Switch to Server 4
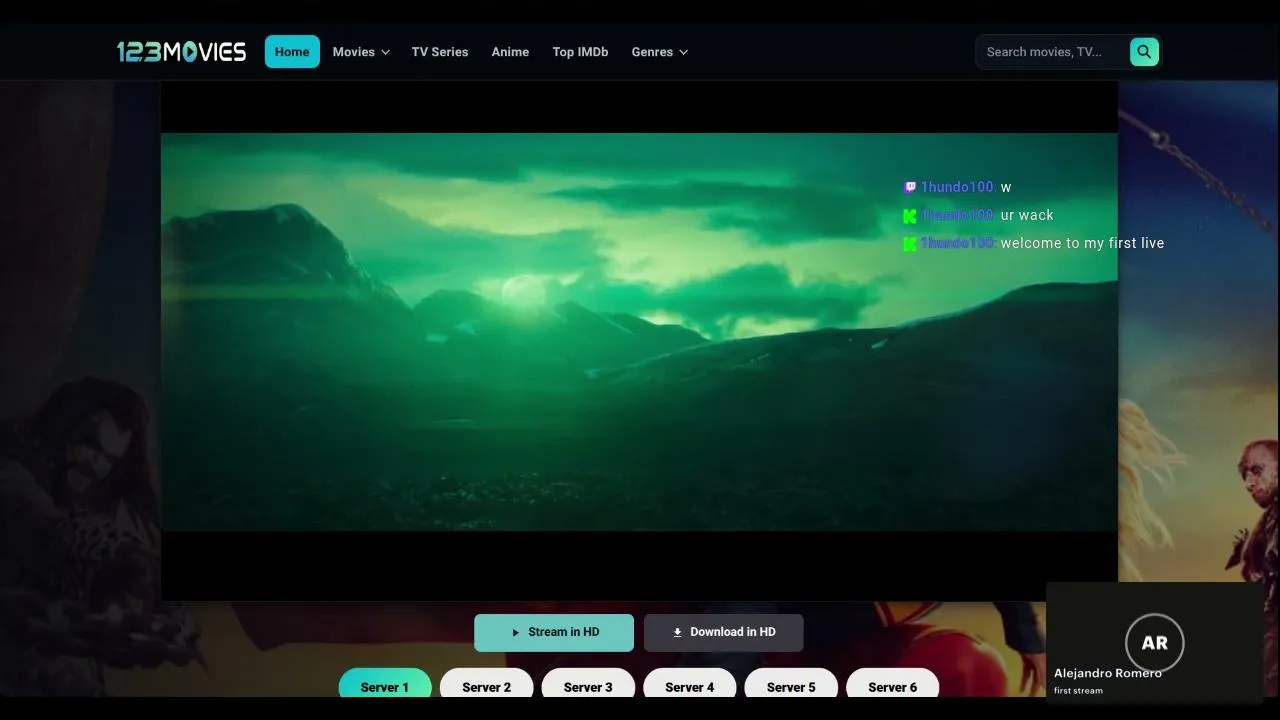 [690, 685]
